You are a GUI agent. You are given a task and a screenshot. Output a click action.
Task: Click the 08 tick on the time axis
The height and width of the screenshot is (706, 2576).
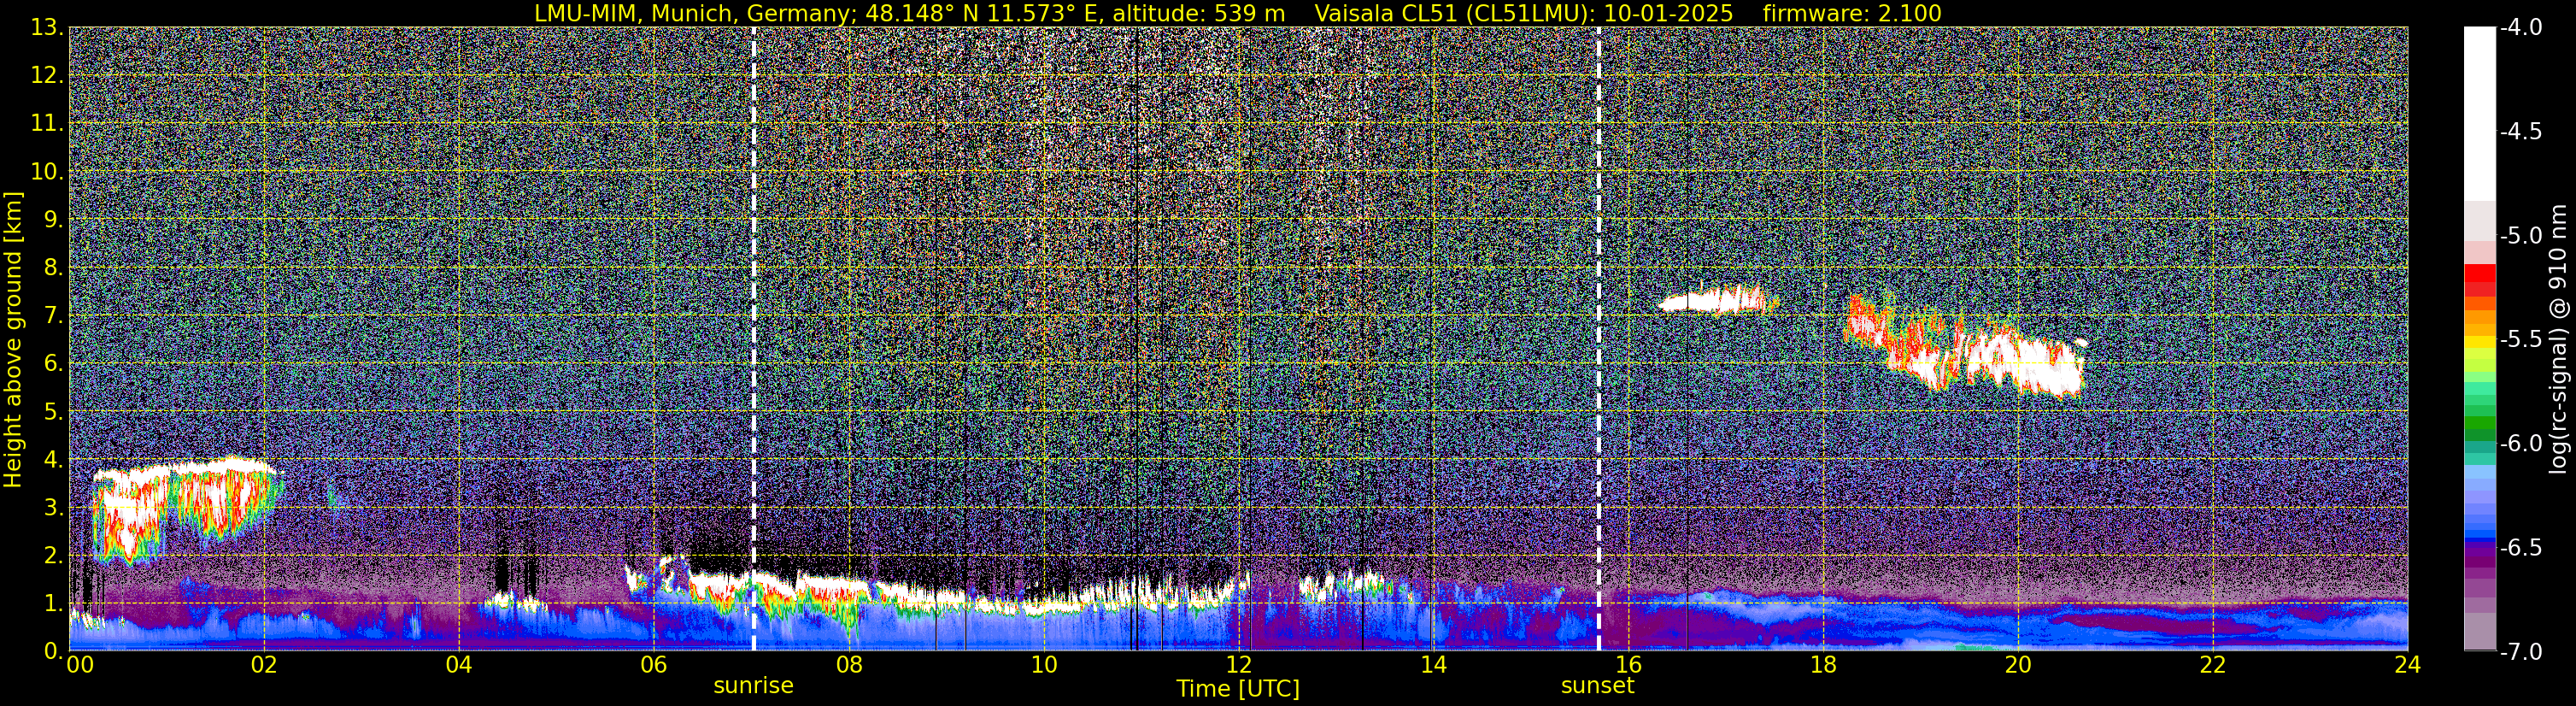848,664
